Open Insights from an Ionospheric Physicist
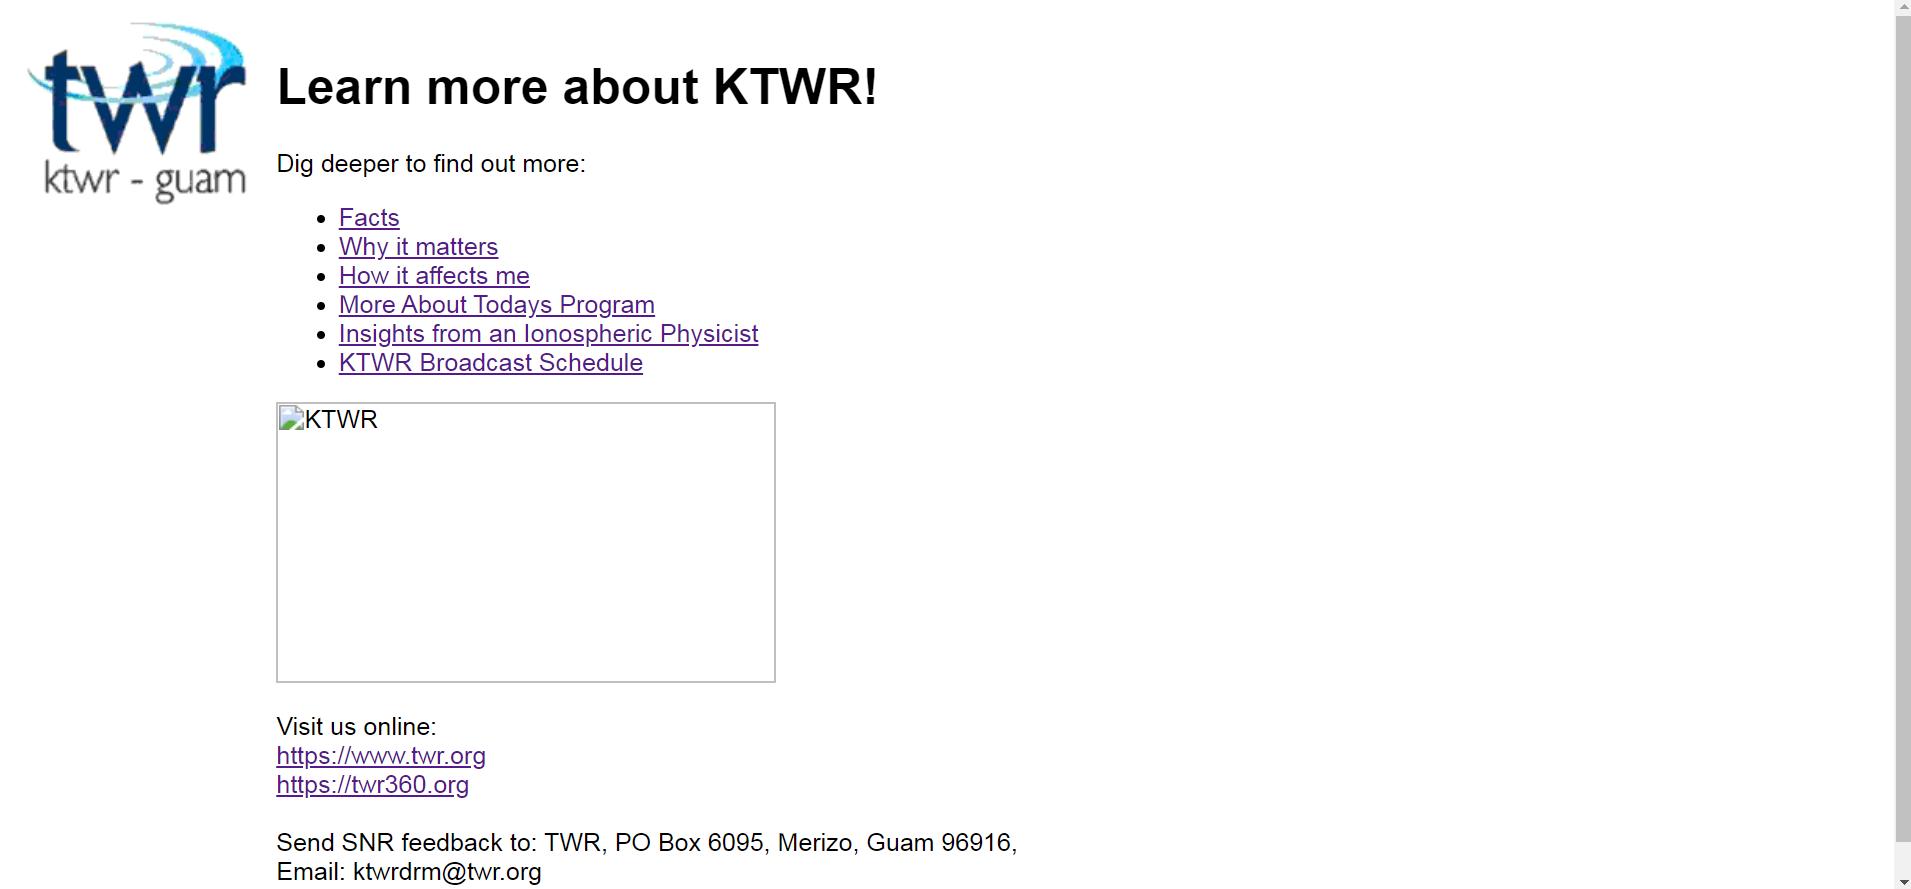 [548, 334]
